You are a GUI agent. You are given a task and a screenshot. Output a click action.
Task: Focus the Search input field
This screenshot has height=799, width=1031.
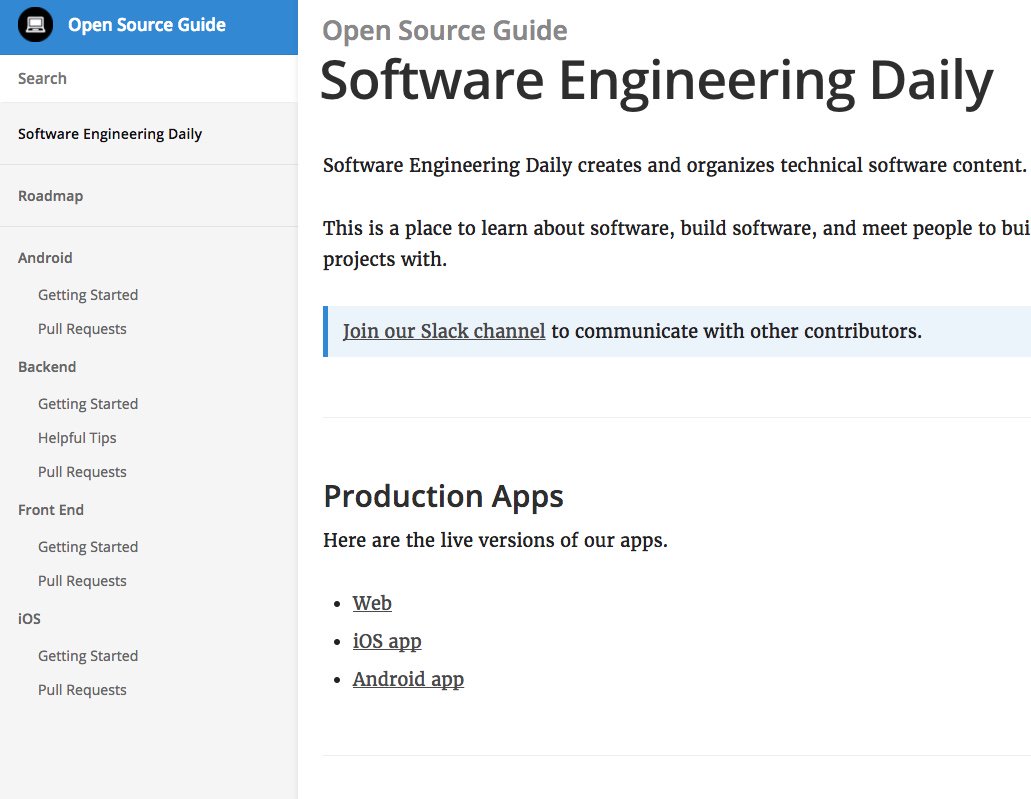click(x=149, y=78)
